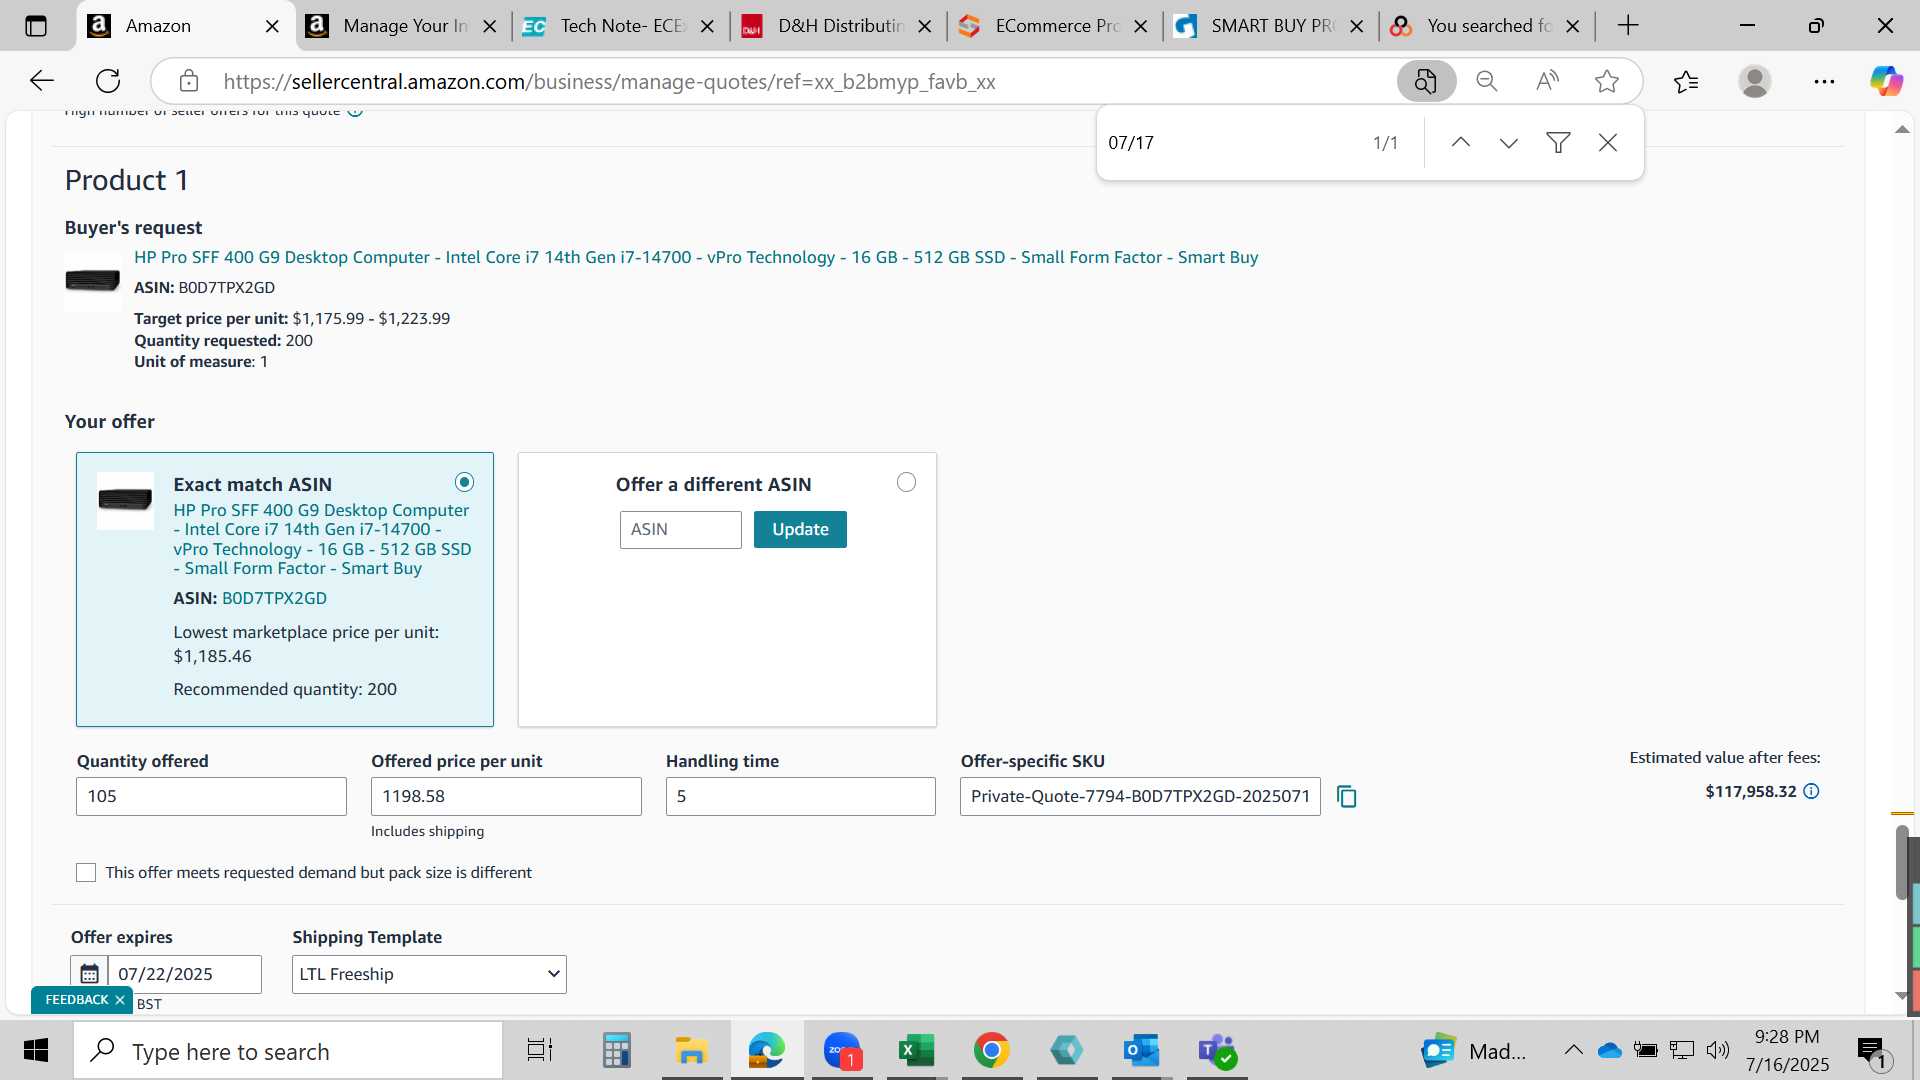The width and height of the screenshot is (1920, 1080).
Task: Click the Offered price per unit field
Action: 506,796
